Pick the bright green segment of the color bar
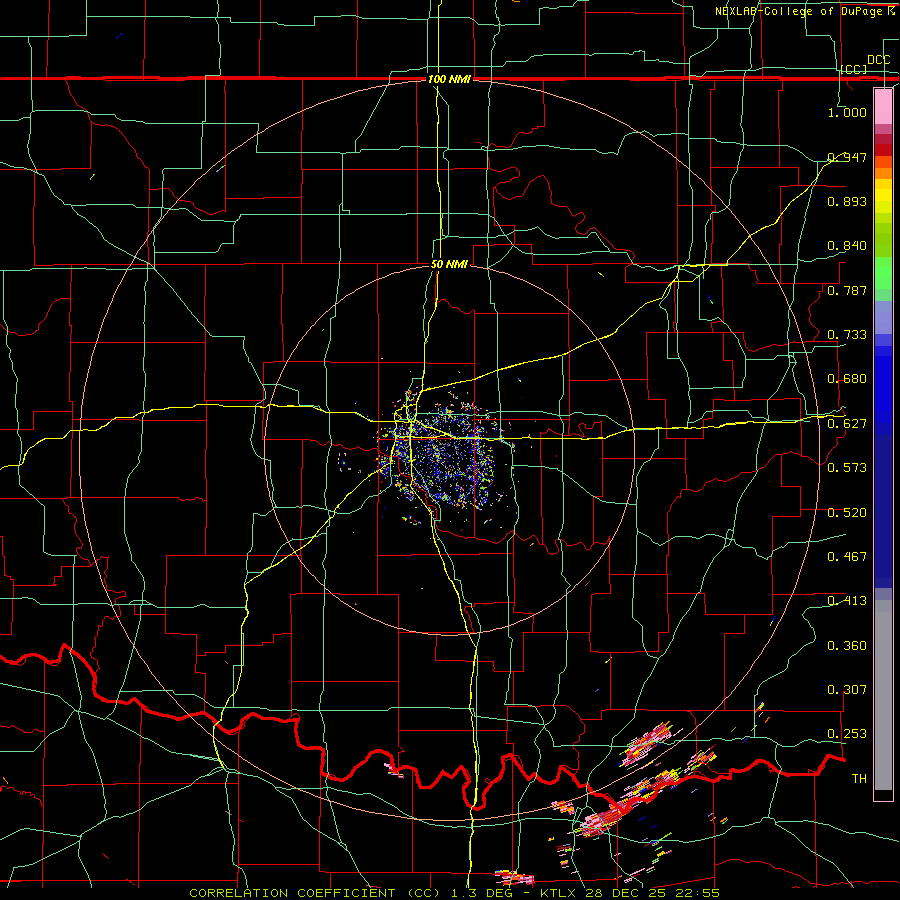 [883, 273]
